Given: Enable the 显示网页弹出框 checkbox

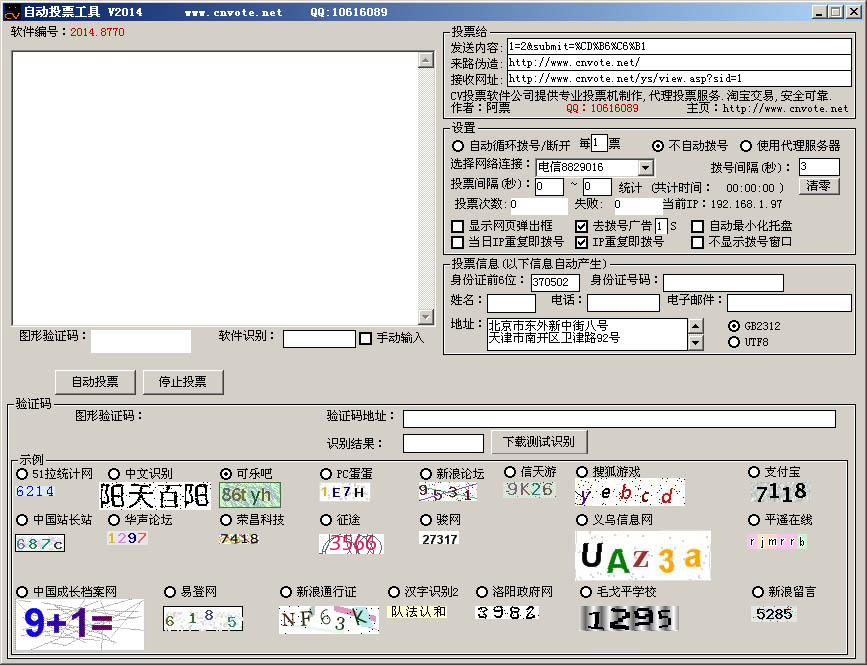Looking at the screenshot, I should tap(456, 225).
